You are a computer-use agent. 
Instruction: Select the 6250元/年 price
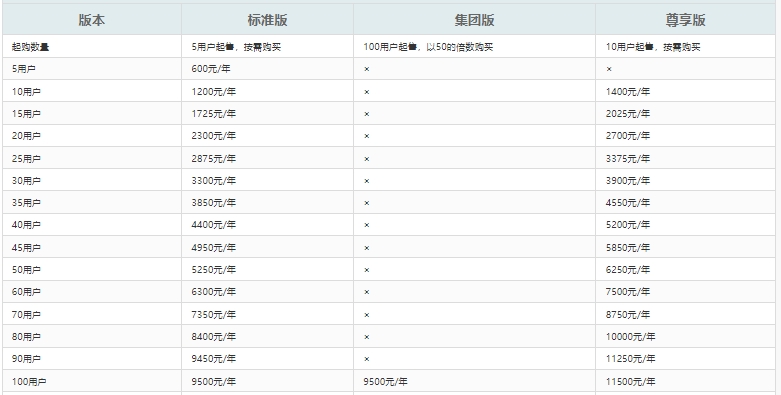(628, 269)
